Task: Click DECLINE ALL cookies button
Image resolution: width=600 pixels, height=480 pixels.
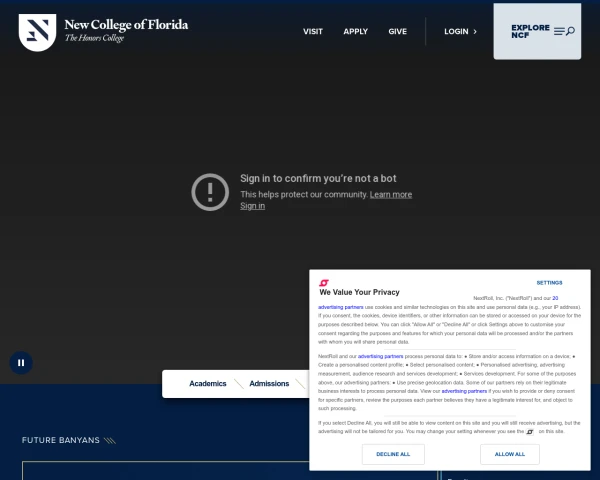Action: click(x=393, y=454)
